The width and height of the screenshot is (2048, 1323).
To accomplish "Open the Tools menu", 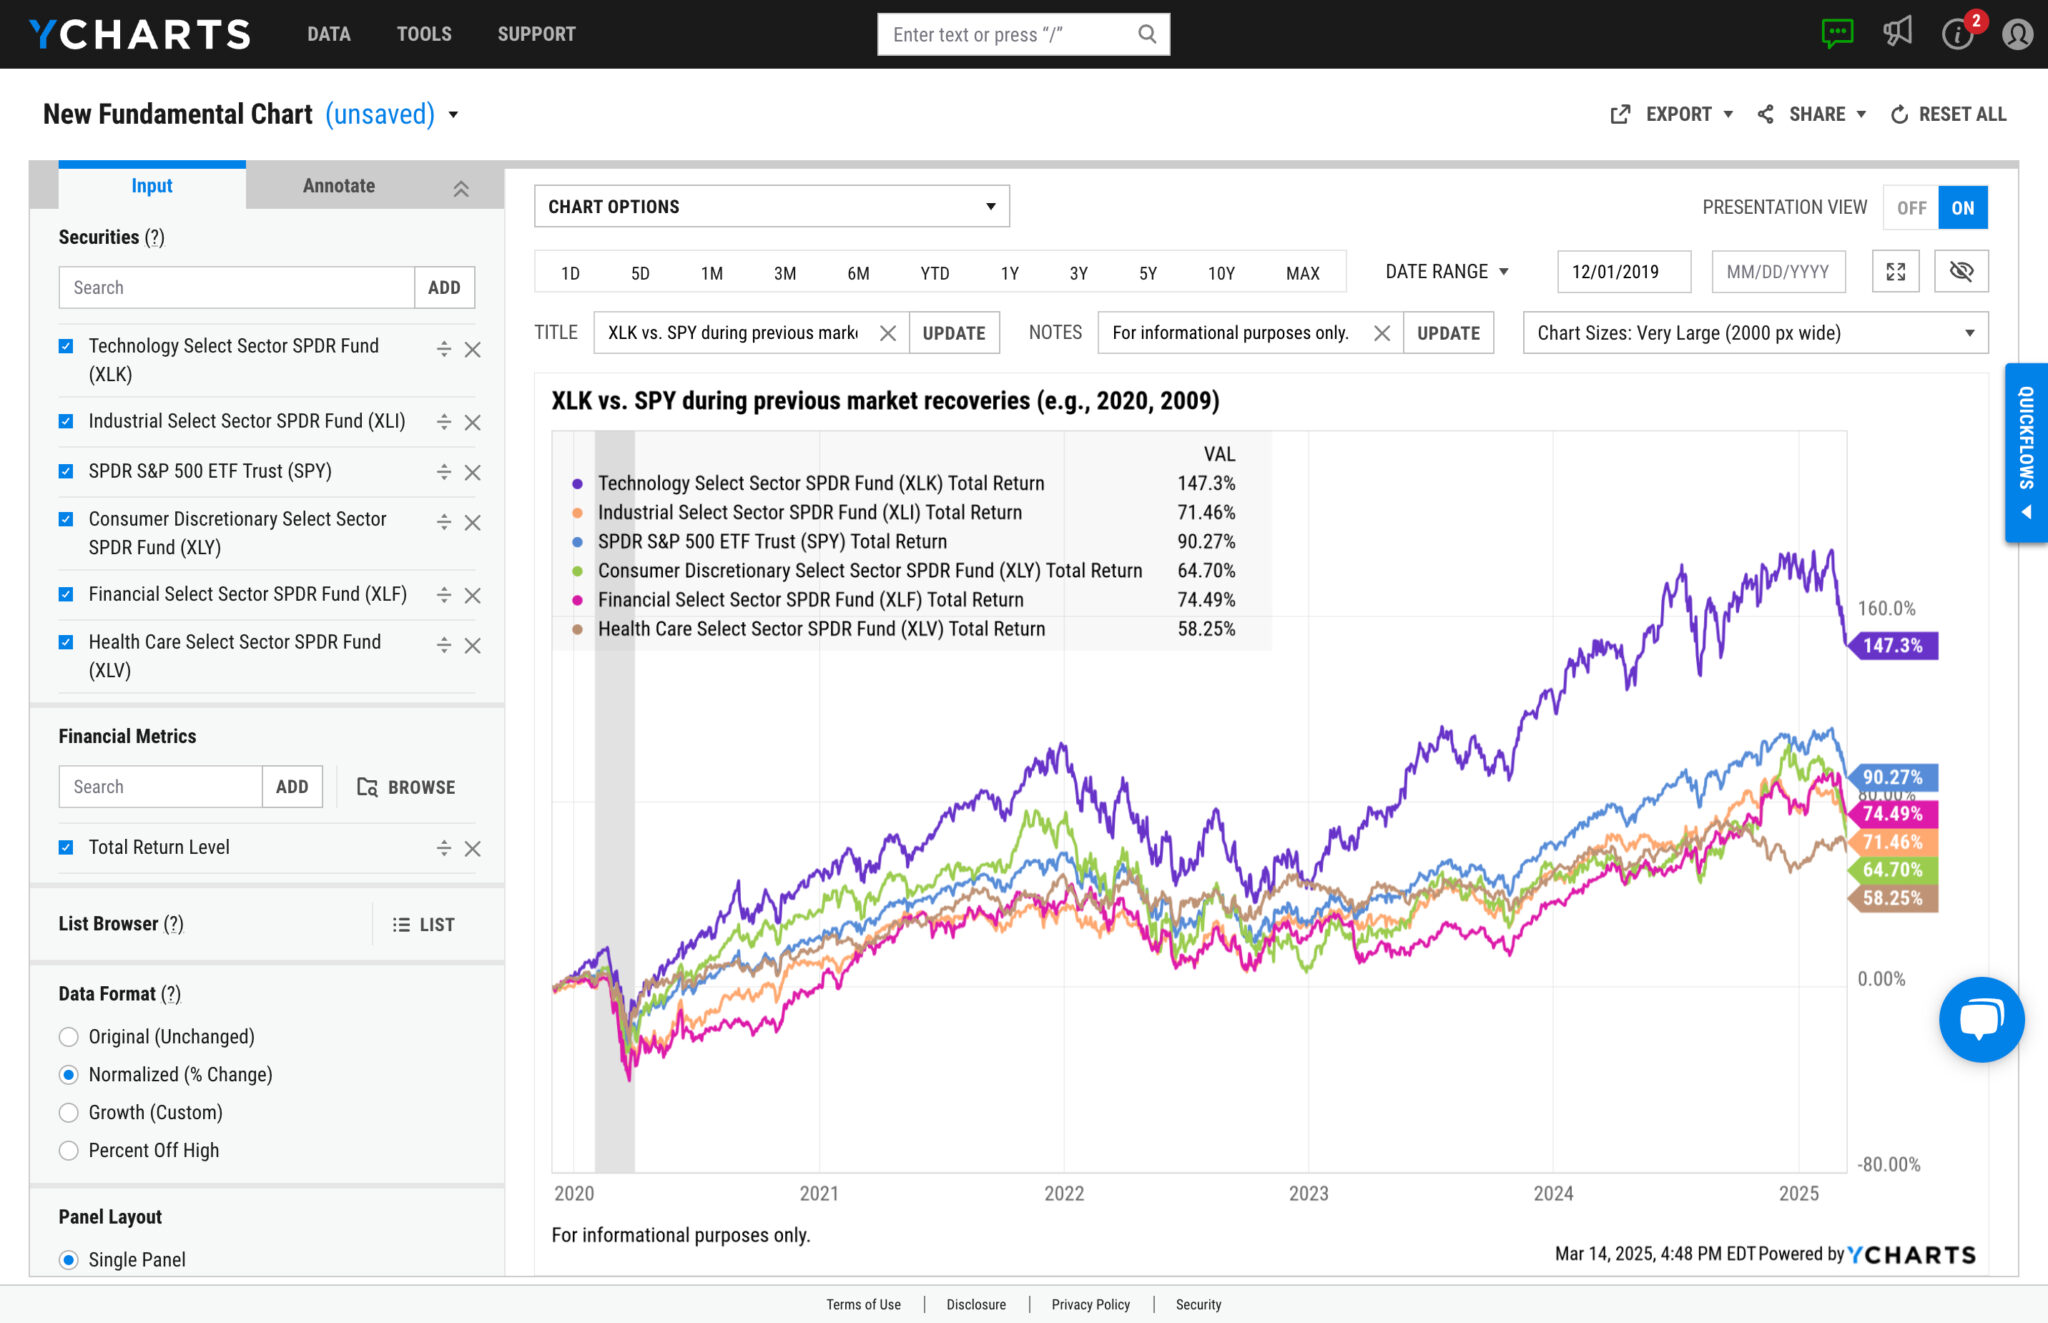I will (x=424, y=33).
